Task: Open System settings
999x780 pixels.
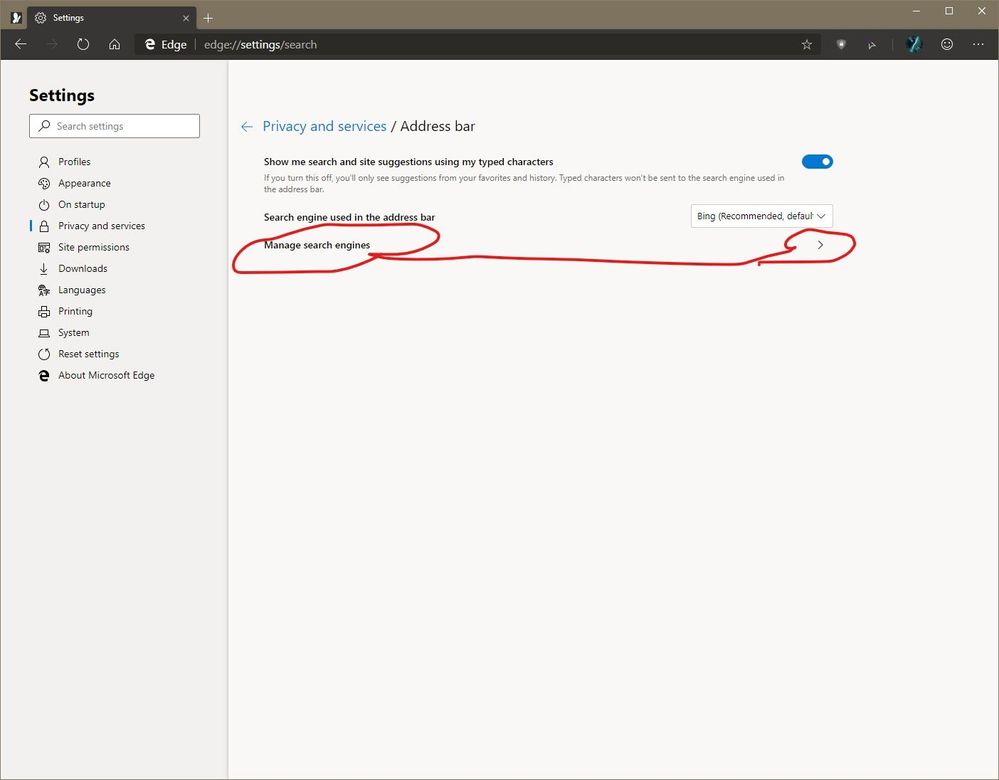Action: click(74, 333)
